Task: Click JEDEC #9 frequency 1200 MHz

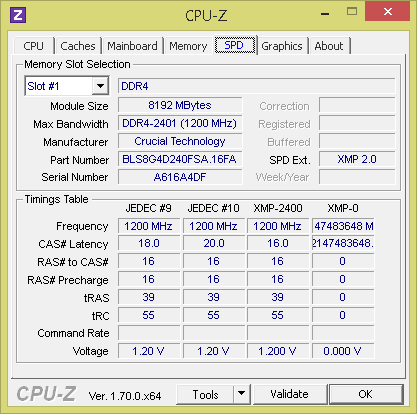Action: 149,226
